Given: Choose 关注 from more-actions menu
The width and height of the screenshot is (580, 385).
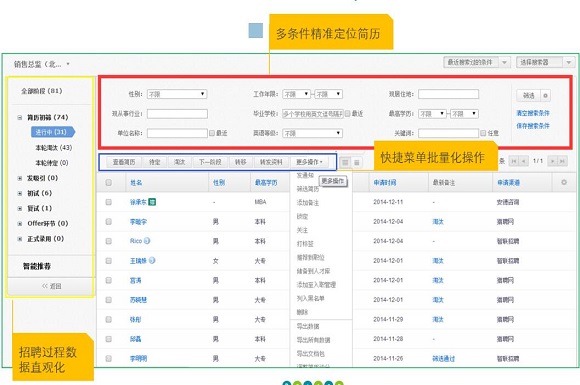Looking at the screenshot, I should 302,230.
